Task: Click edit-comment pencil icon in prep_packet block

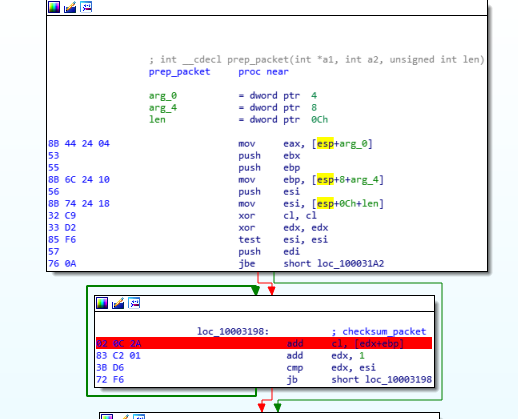Action: click(70, 7)
